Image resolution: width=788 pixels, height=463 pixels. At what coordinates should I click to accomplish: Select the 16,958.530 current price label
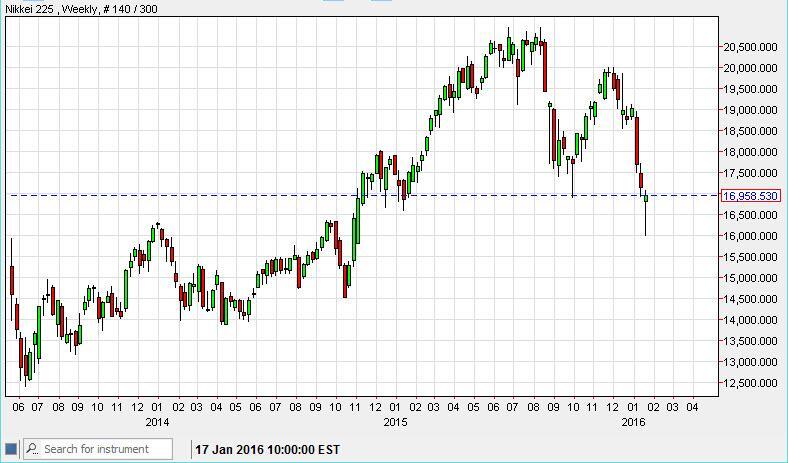pos(749,196)
